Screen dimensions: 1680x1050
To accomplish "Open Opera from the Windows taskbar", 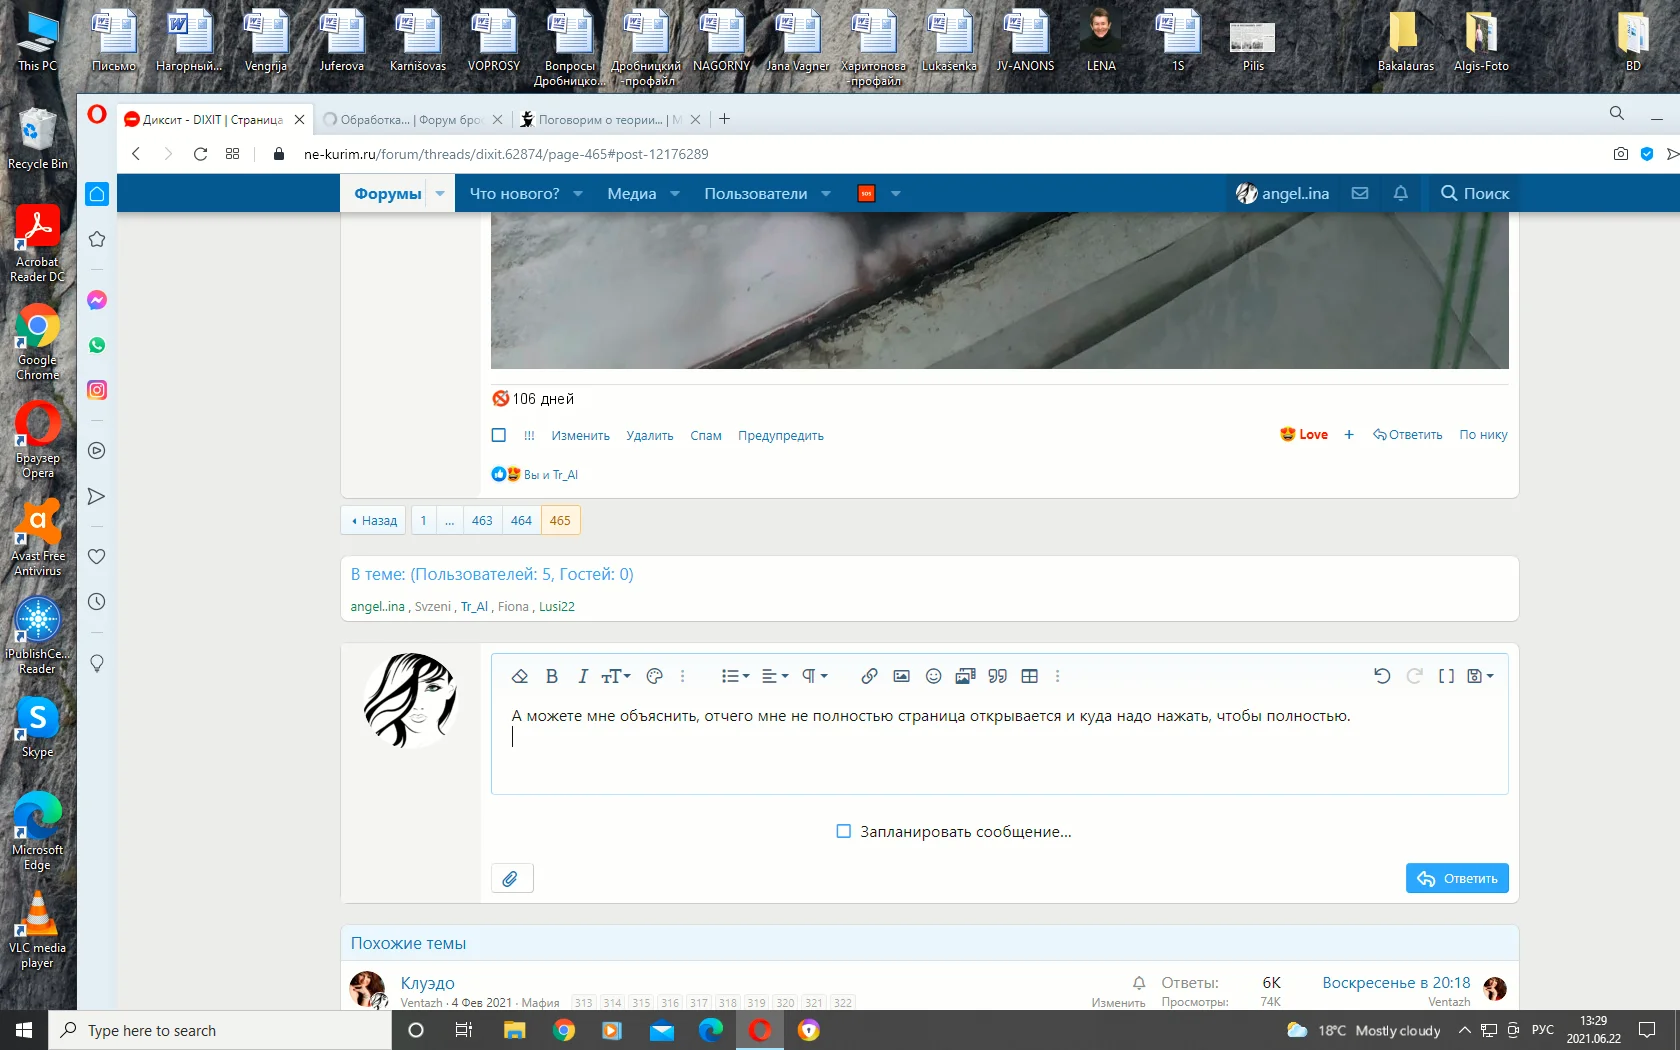I will click(x=760, y=1030).
